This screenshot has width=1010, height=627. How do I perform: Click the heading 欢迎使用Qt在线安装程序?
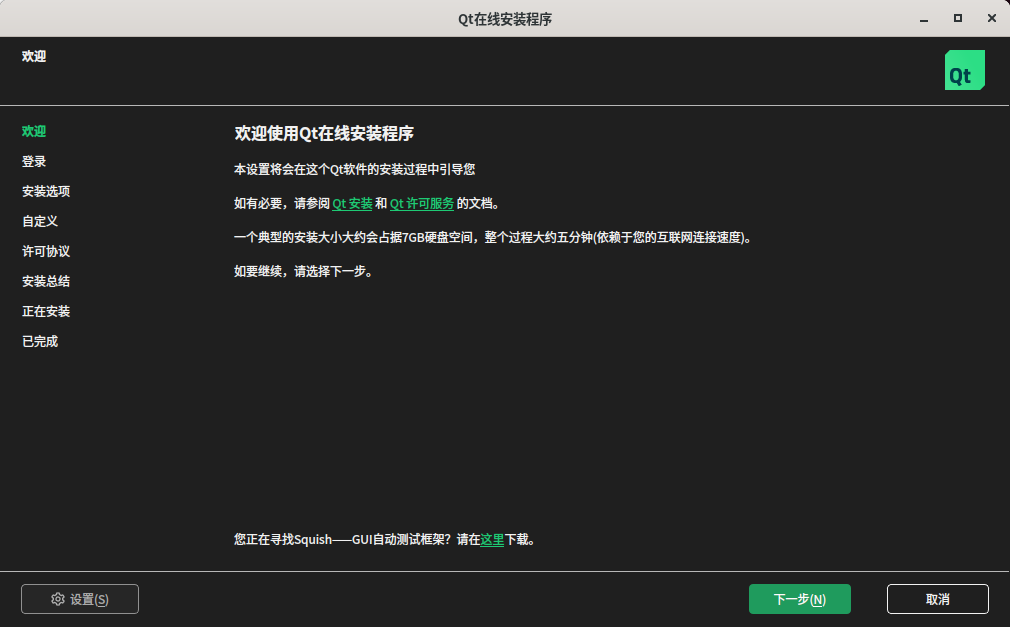(x=324, y=133)
